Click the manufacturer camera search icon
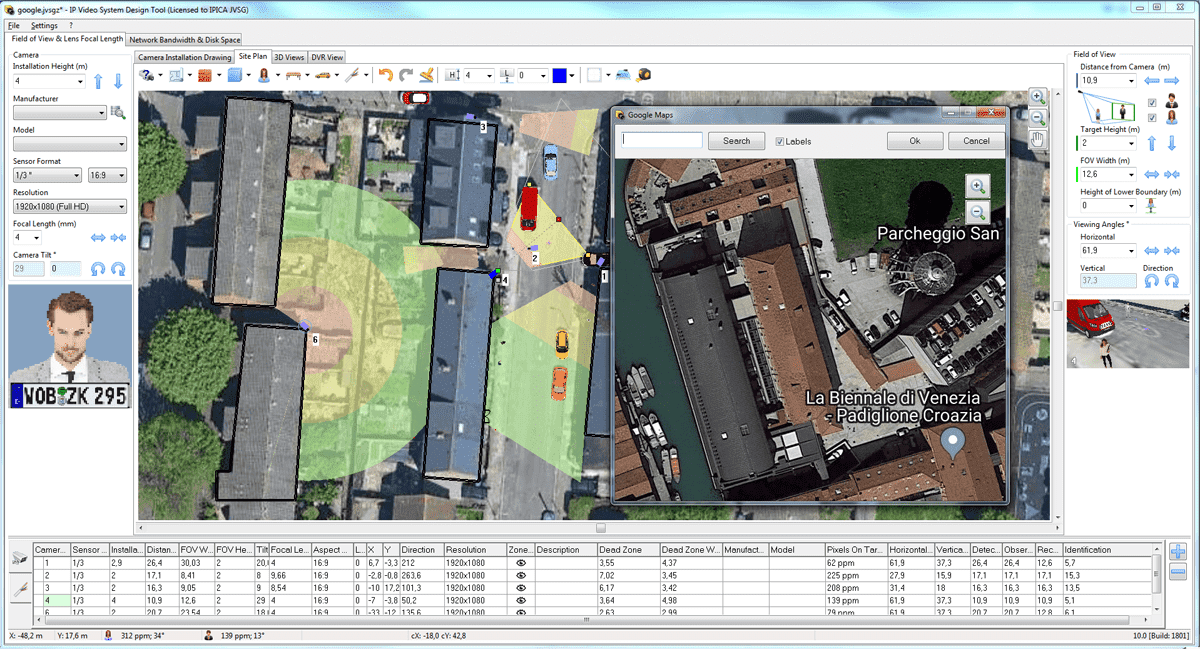The height and width of the screenshot is (649, 1200). 118,113
